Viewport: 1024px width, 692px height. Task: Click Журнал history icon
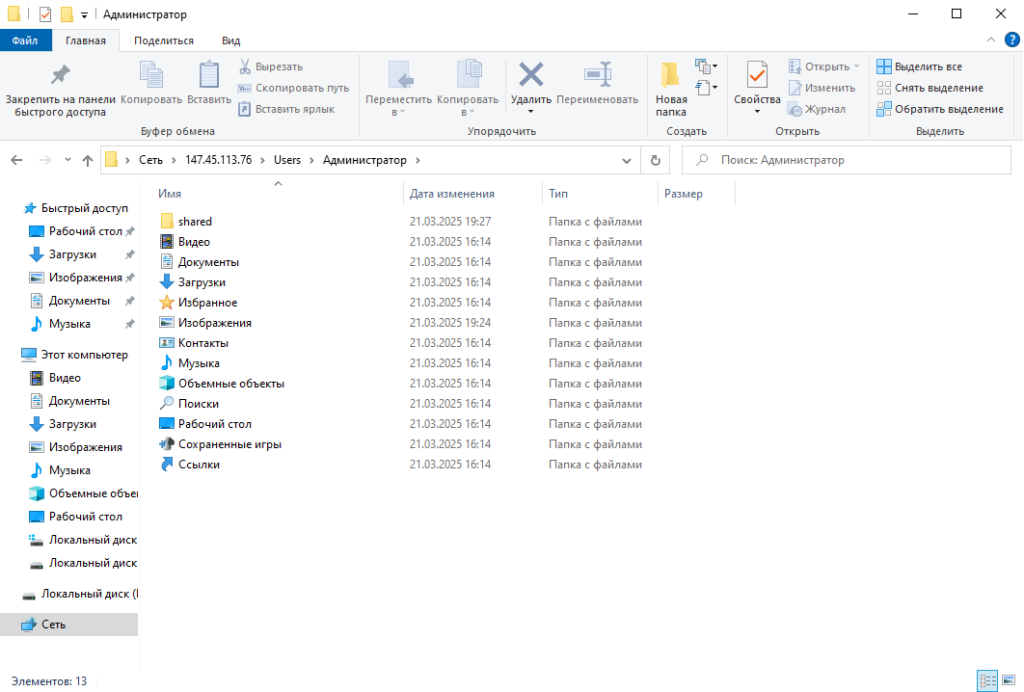[x=795, y=109]
